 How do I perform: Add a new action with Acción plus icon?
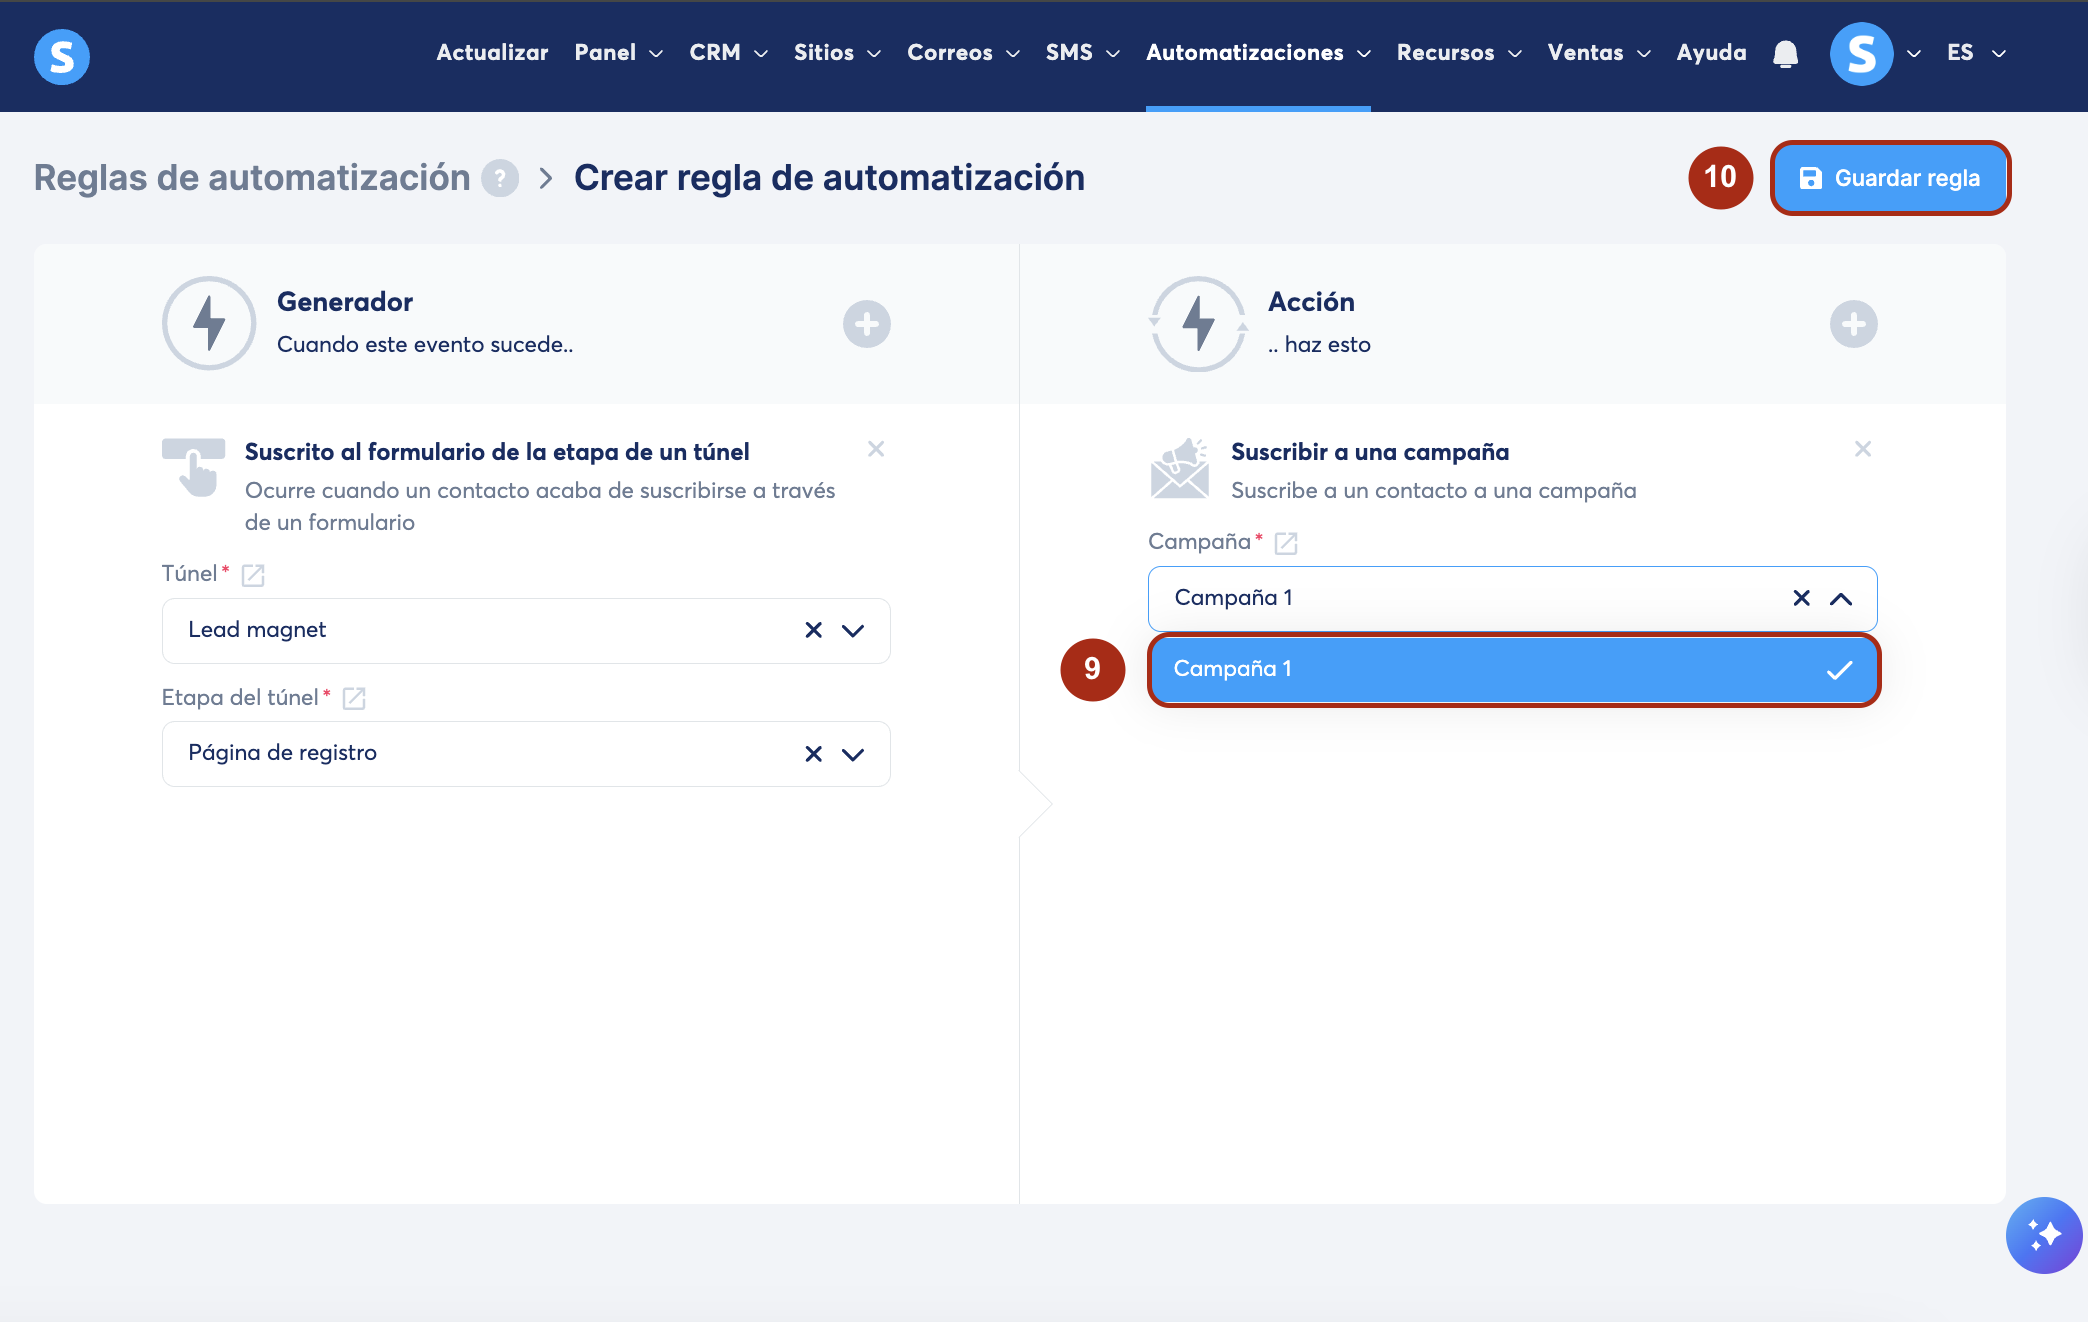point(1853,324)
